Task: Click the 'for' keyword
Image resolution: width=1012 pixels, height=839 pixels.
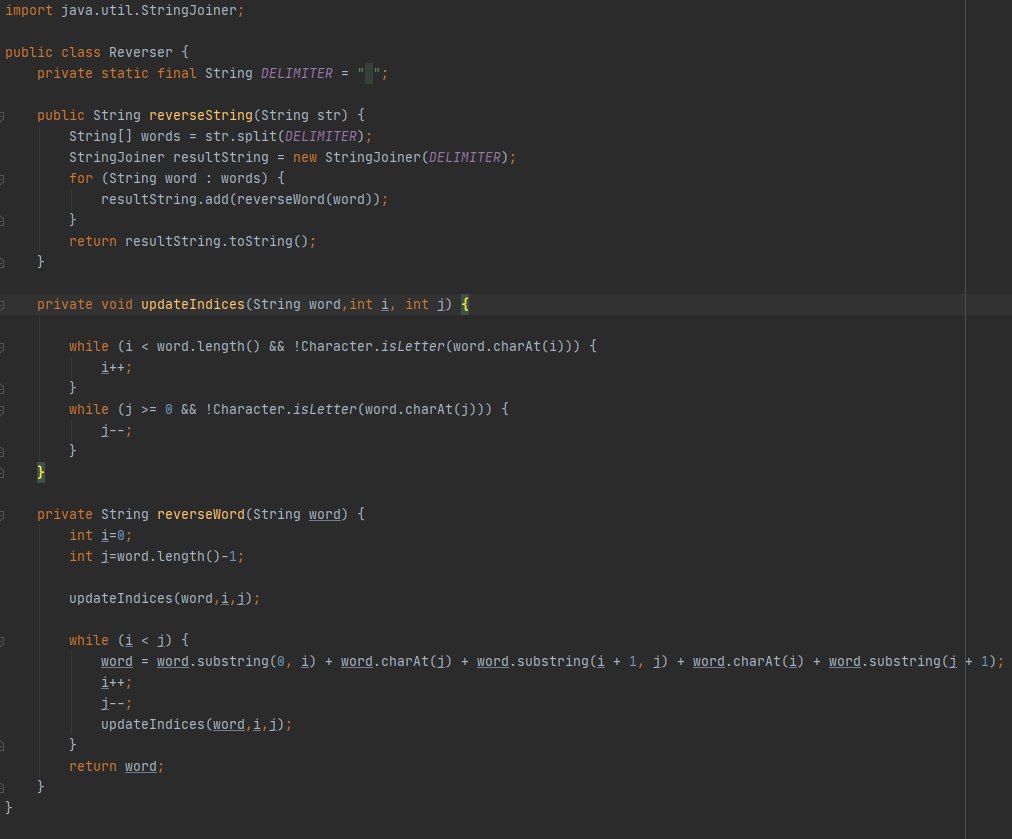Action: (x=81, y=179)
